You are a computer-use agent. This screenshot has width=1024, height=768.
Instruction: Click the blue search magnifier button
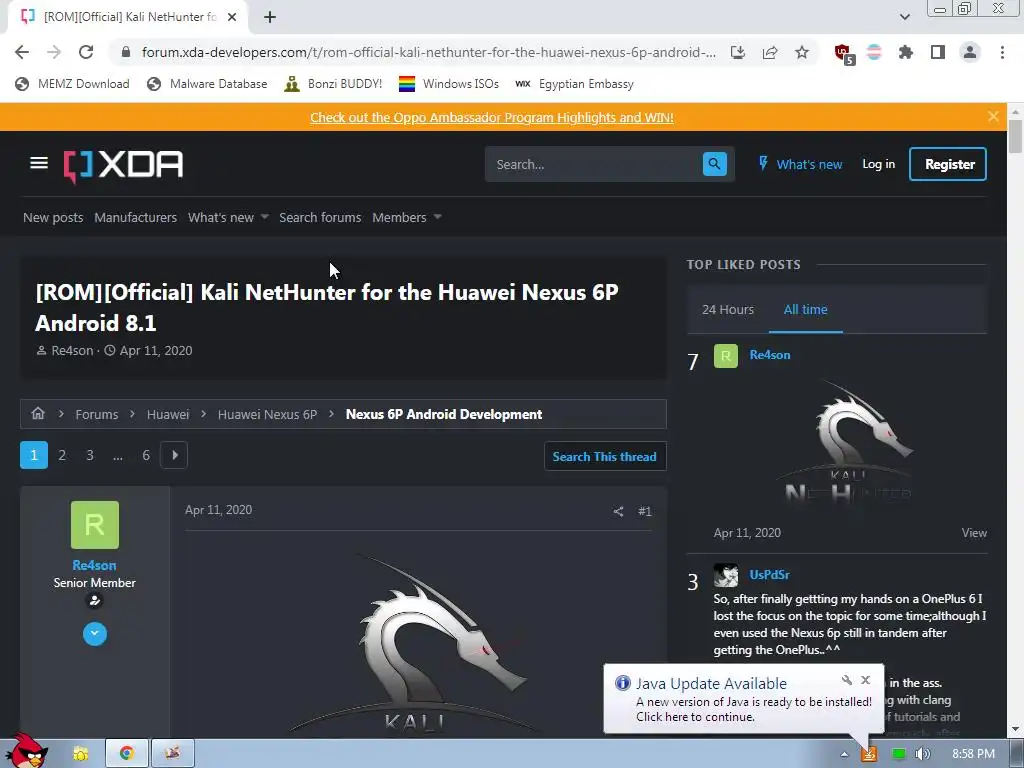pos(714,164)
